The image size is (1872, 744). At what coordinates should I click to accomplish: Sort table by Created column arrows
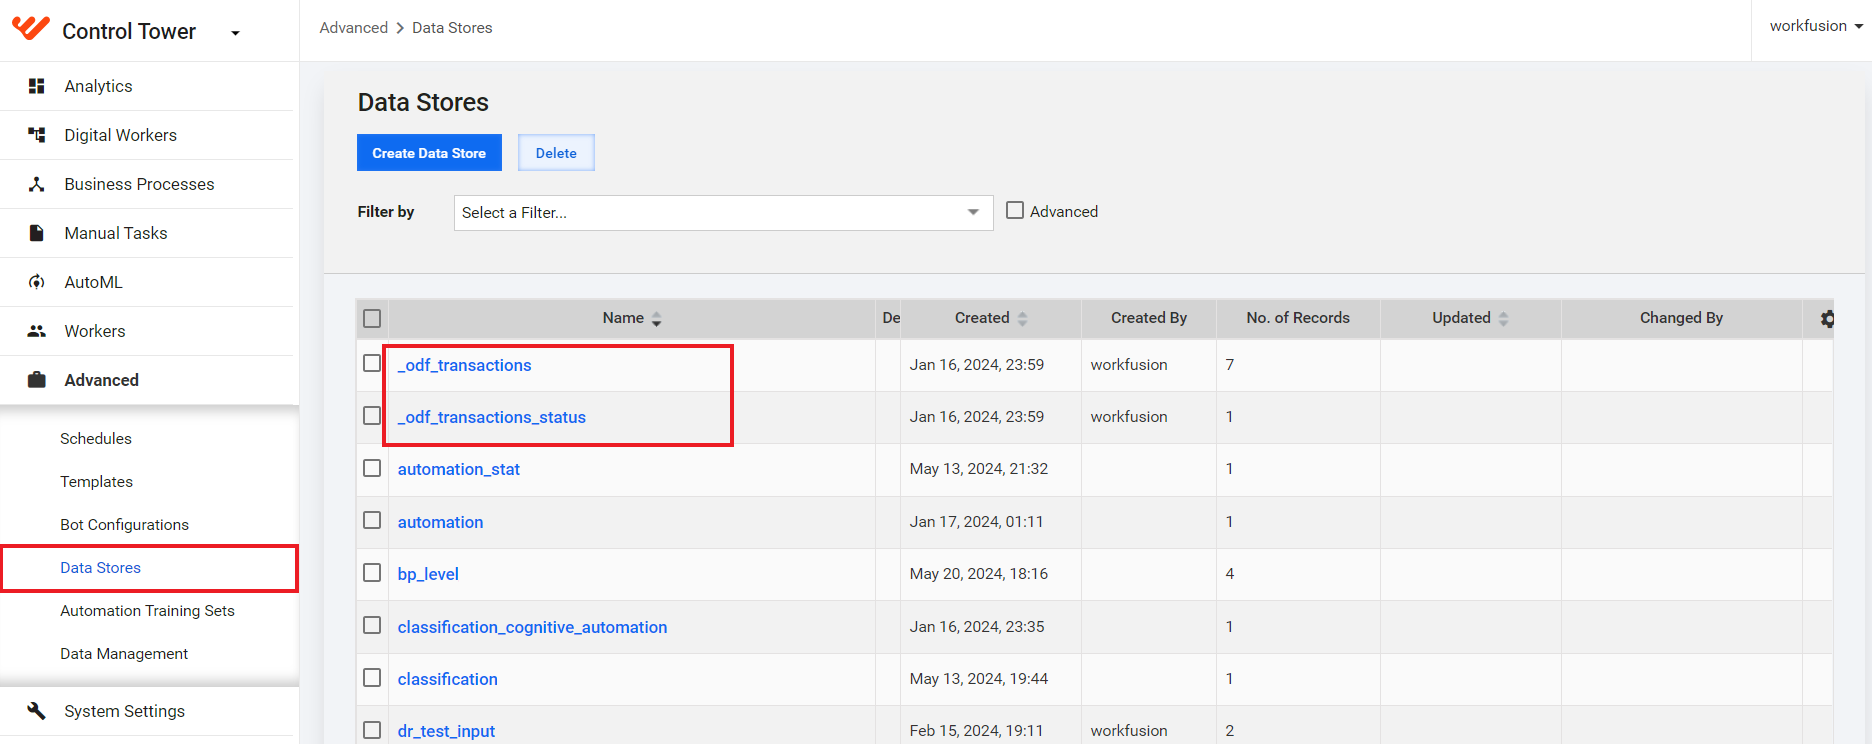(1022, 319)
